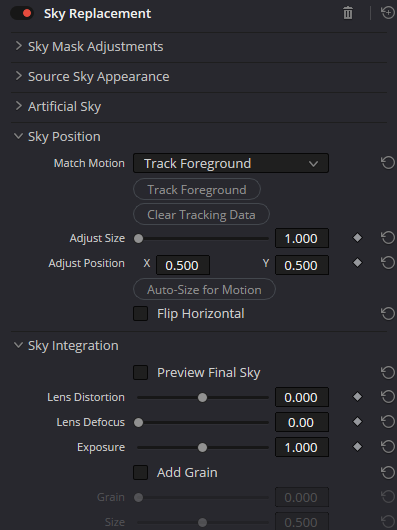Click Auto-Size for Motion button

204,289
